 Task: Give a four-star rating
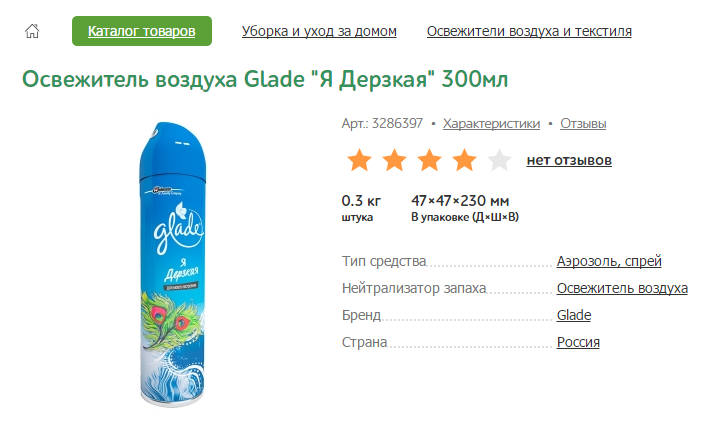click(x=464, y=160)
